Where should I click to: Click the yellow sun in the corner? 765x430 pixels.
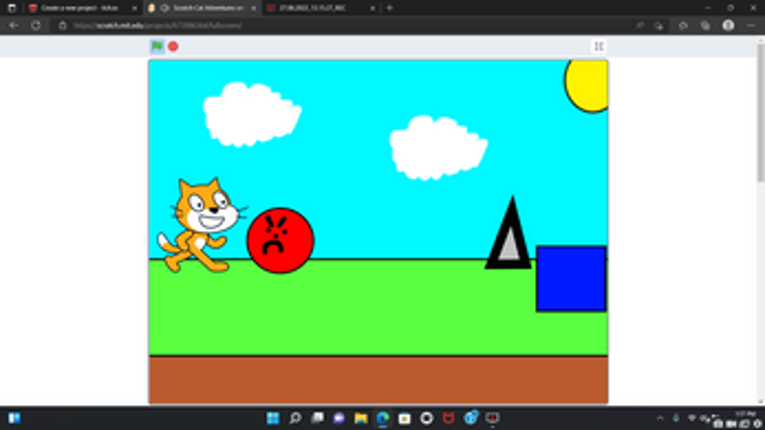[587, 85]
